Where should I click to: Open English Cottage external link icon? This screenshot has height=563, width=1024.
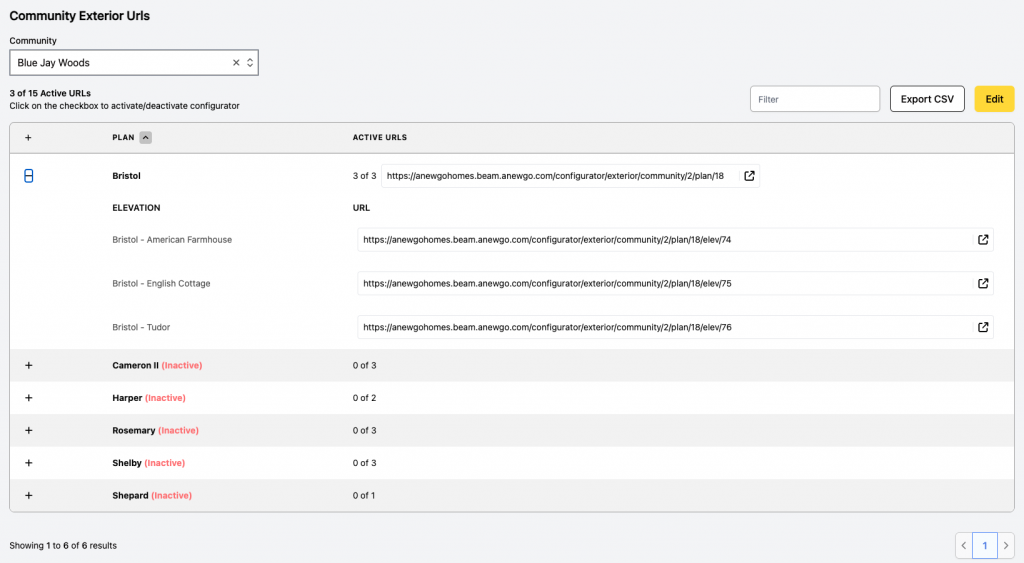pyautogui.click(x=983, y=283)
